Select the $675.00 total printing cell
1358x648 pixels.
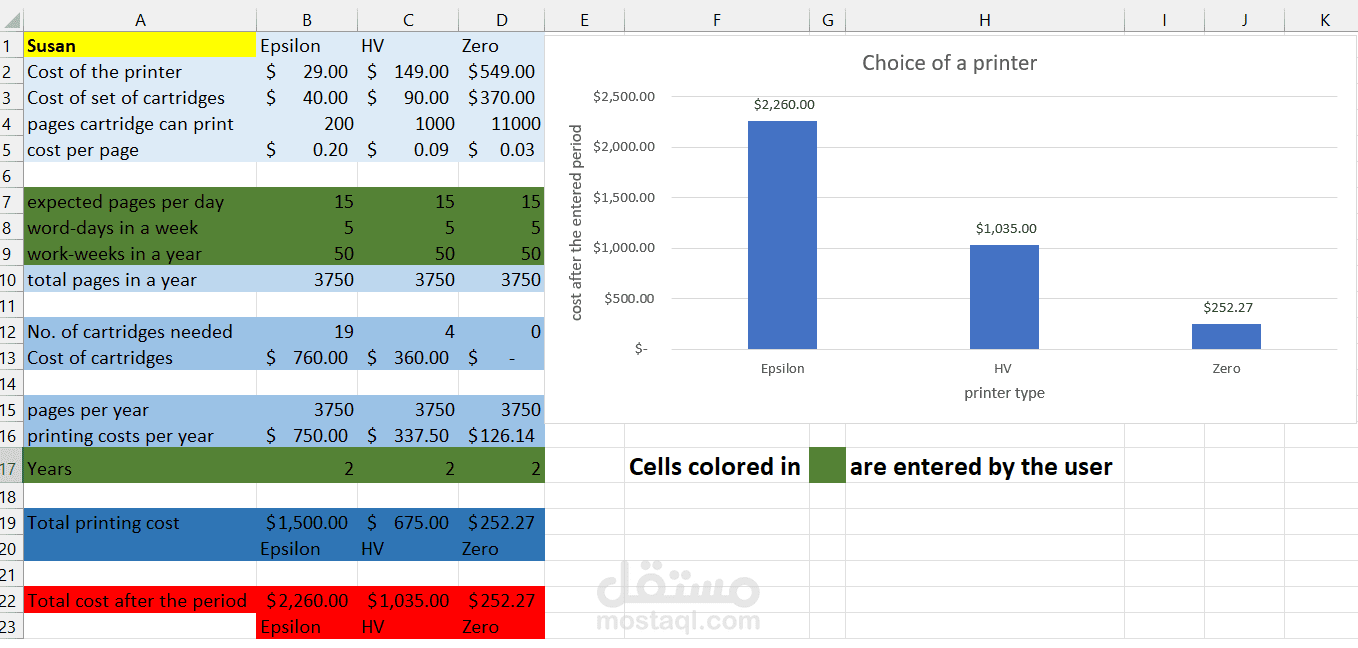click(x=408, y=522)
